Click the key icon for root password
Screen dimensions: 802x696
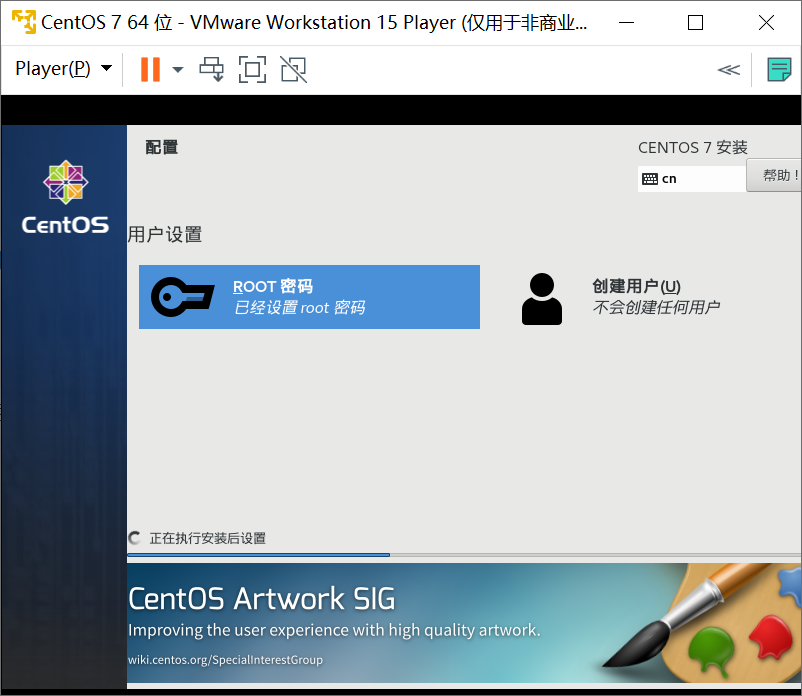183,297
